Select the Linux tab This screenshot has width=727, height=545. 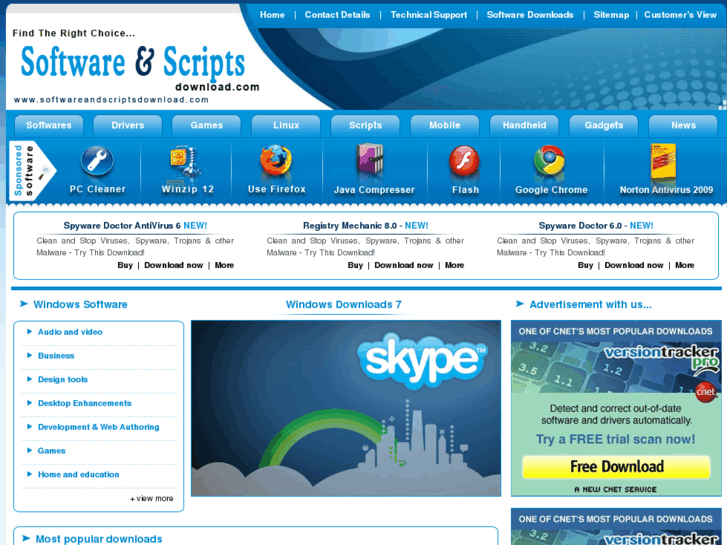coord(286,125)
